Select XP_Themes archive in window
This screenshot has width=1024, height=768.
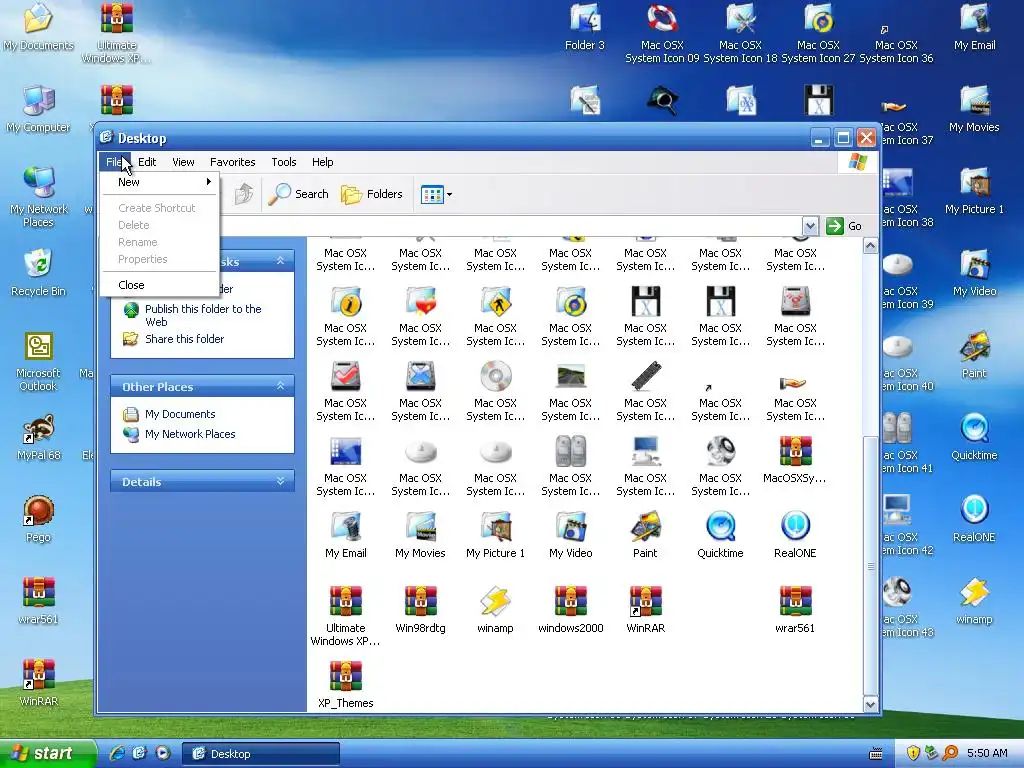tap(345, 685)
